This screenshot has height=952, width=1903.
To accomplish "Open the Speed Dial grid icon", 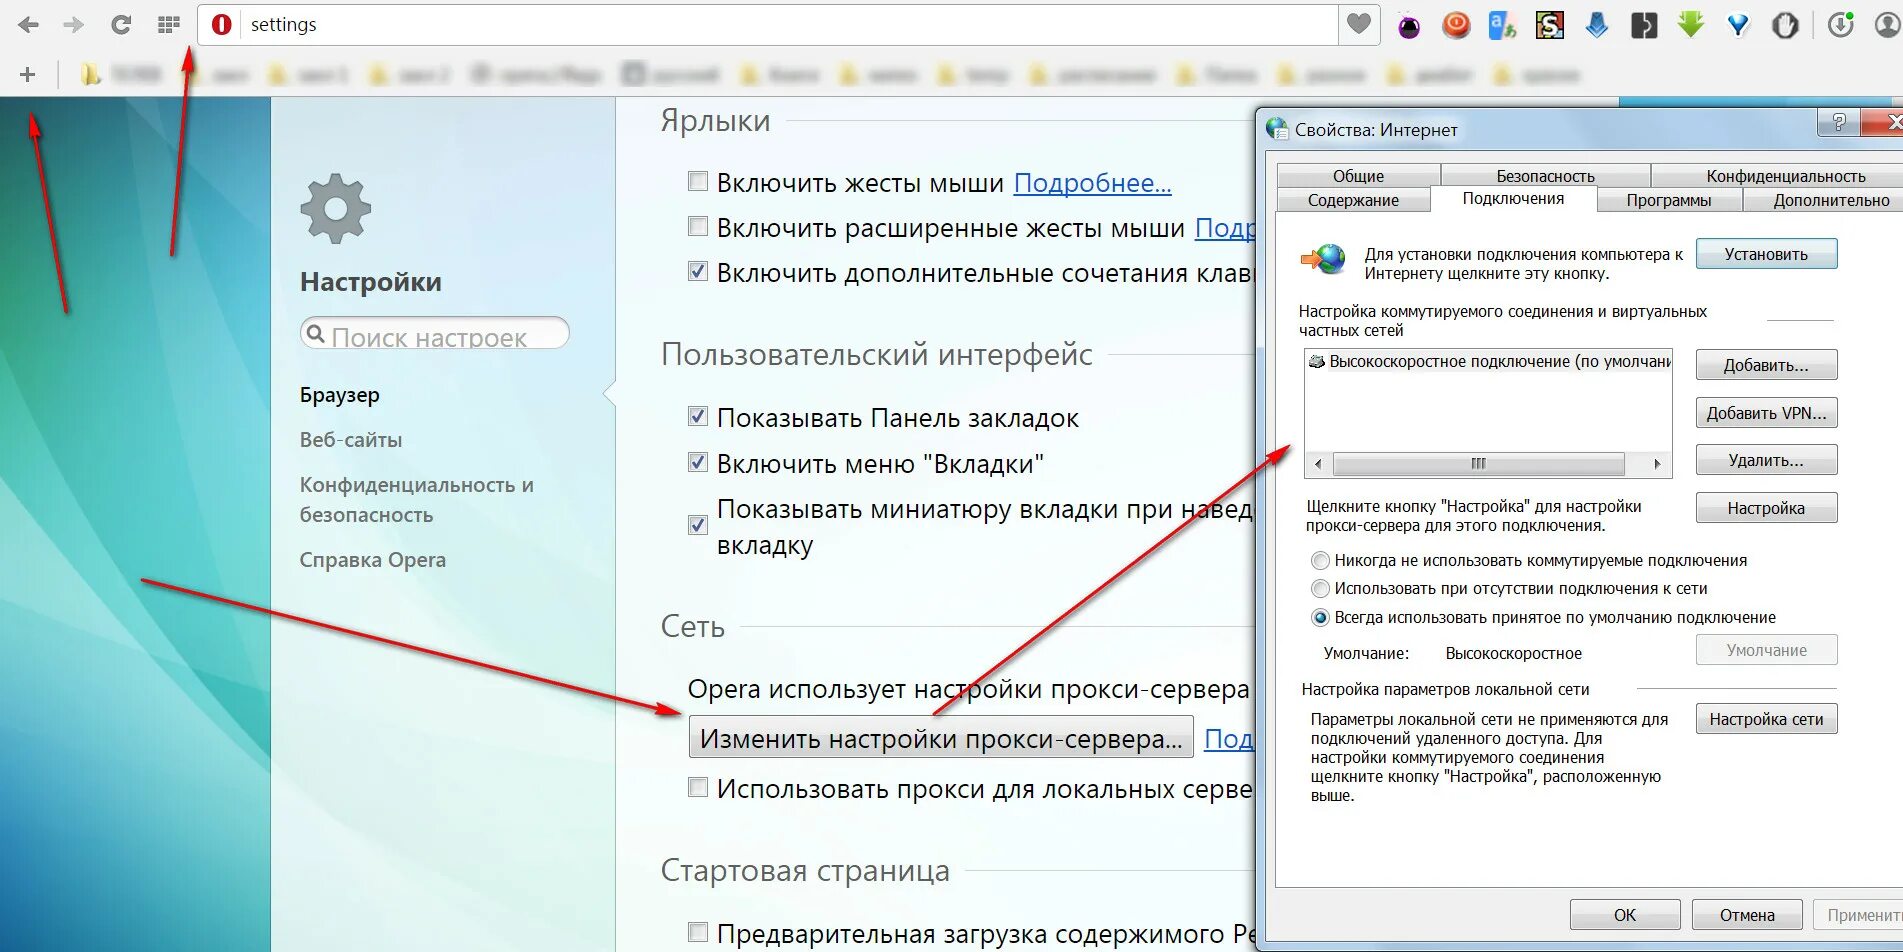I will tap(168, 25).
